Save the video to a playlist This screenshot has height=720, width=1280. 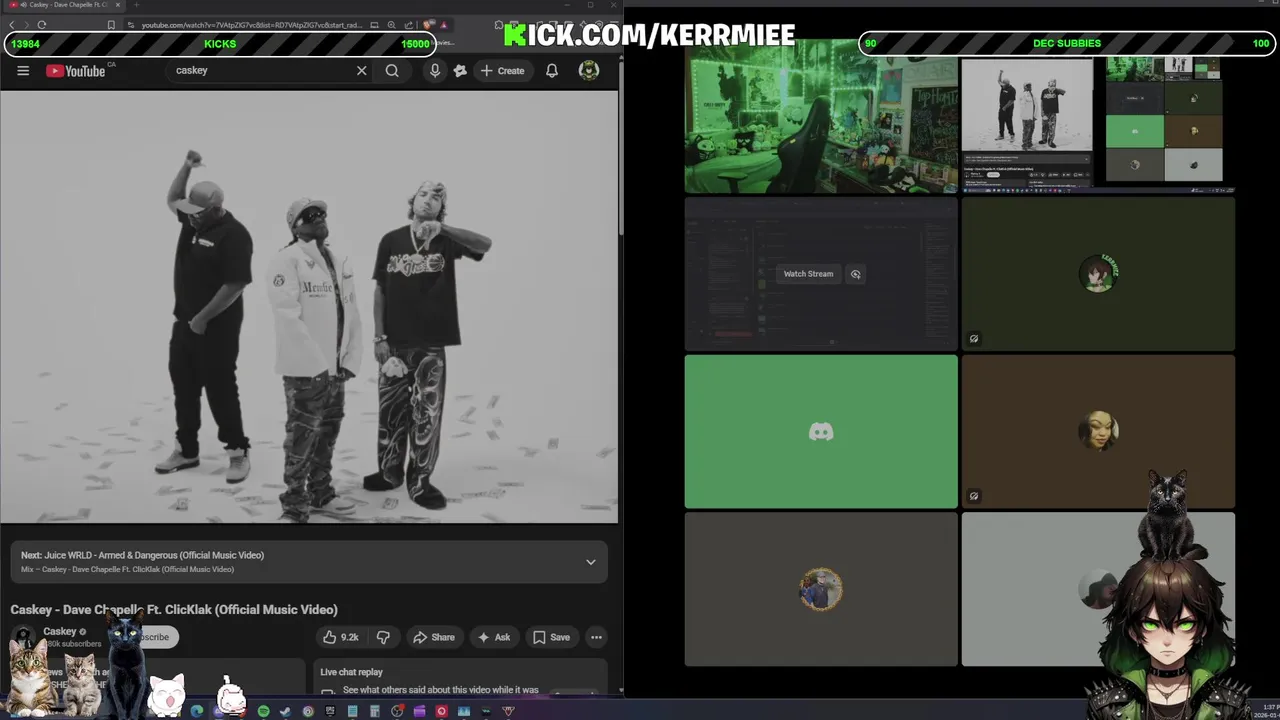[552, 637]
